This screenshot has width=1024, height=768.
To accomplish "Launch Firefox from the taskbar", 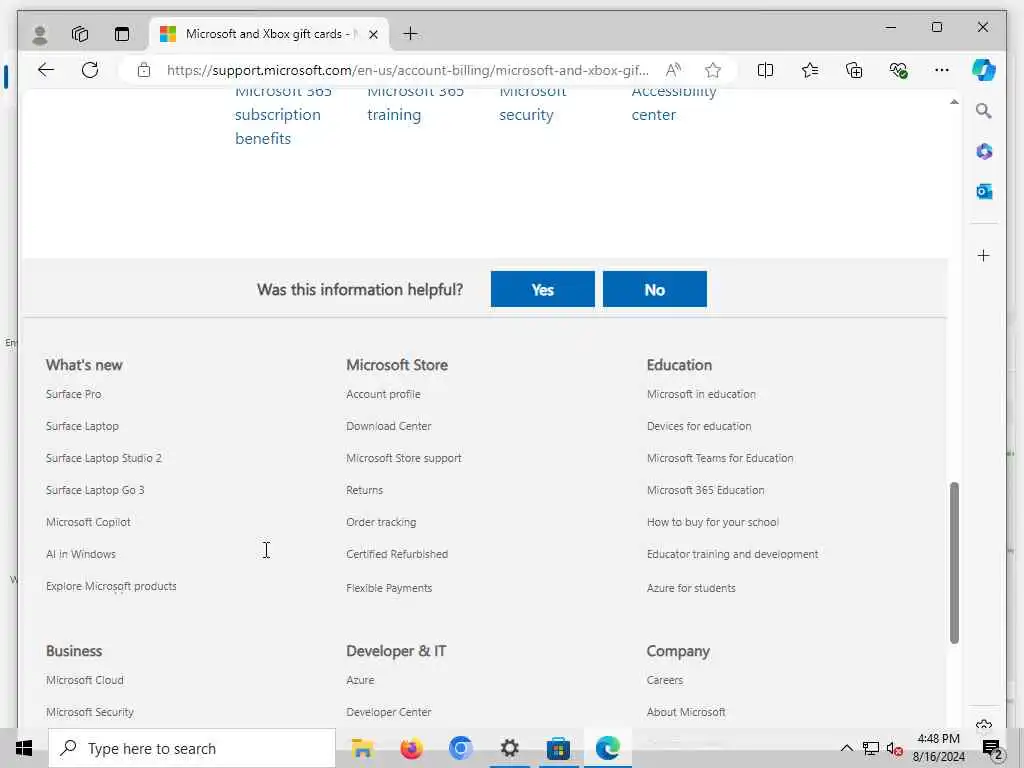I will pos(411,748).
